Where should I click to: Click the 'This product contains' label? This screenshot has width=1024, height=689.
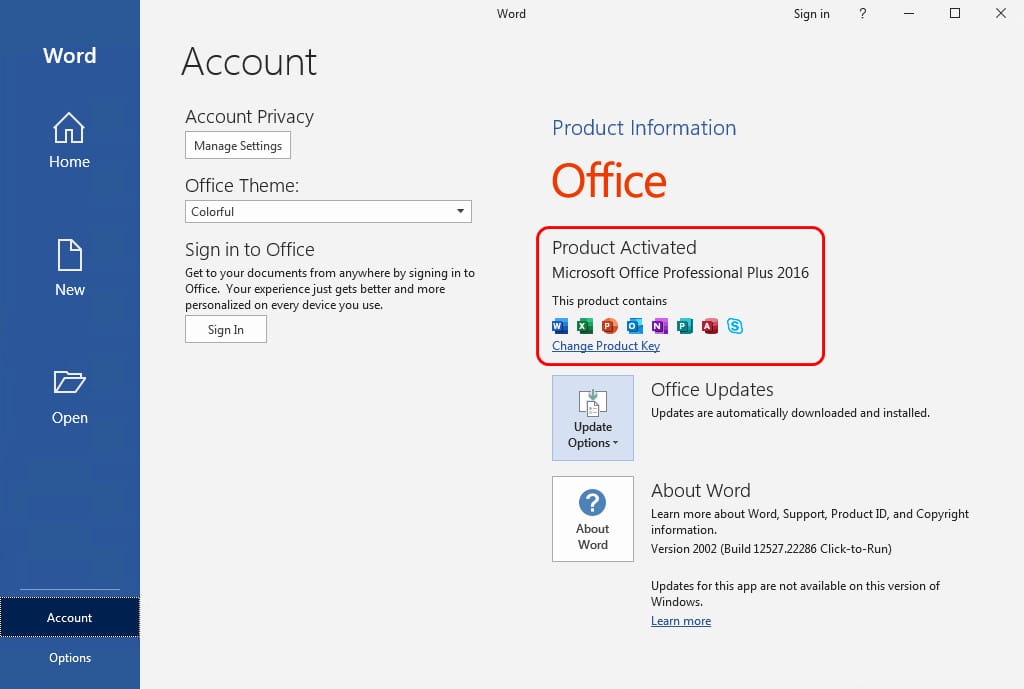pos(609,300)
